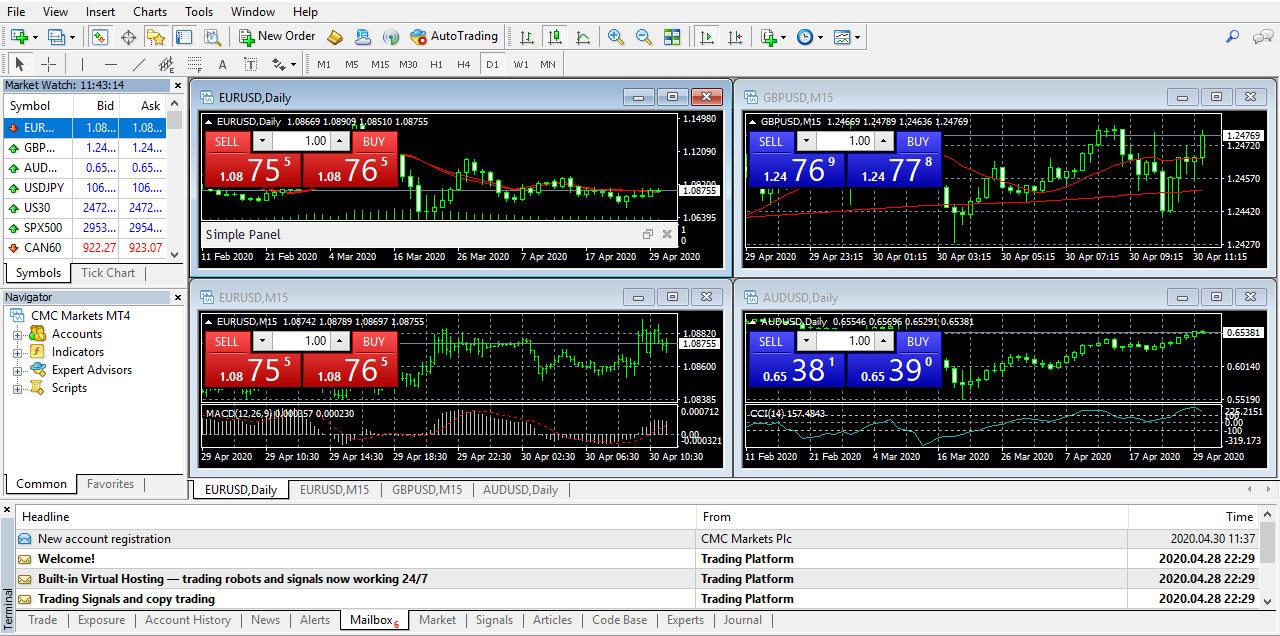Click SELL on the EURUSD,M15 chart
The height and width of the screenshot is (636, 1280).
point(227,342)
